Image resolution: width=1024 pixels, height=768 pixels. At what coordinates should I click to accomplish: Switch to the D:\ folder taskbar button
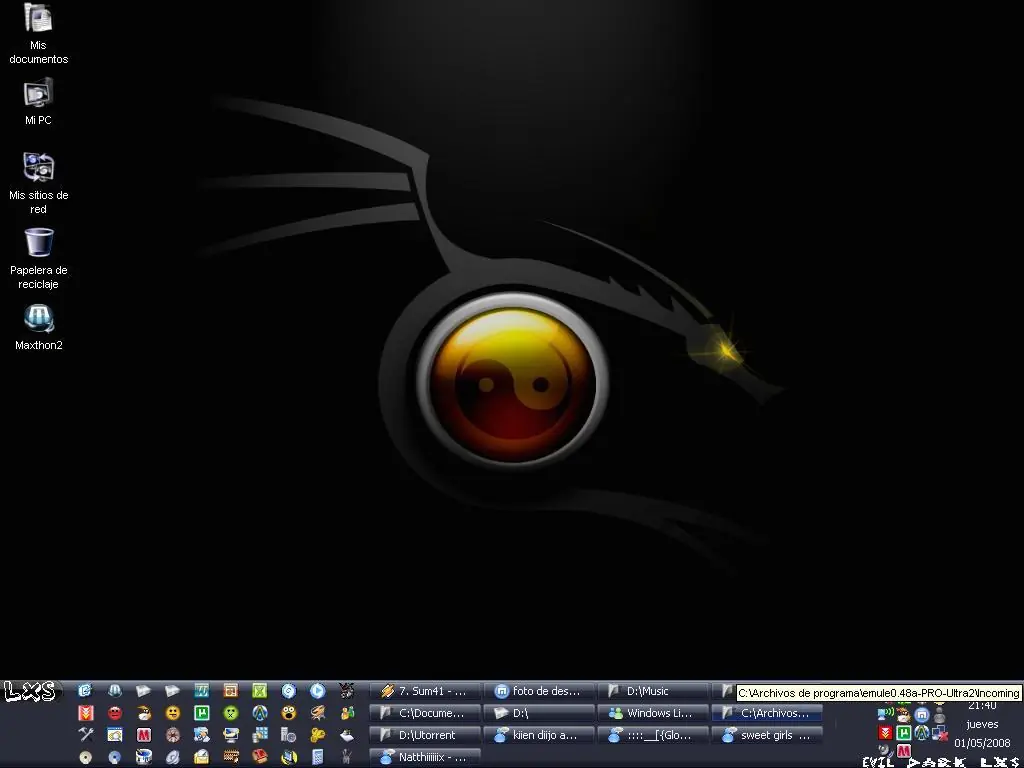[x=539, y=712]
